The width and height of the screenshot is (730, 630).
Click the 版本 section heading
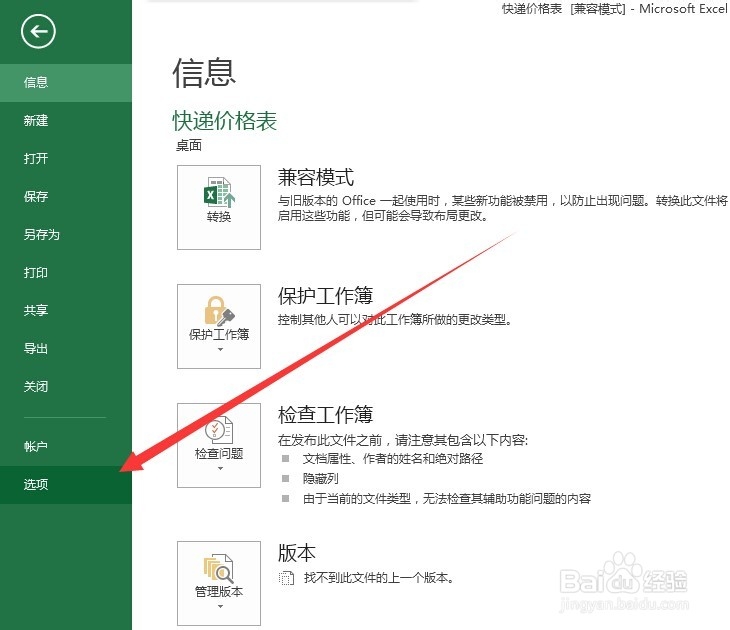[x=297, y=553]
